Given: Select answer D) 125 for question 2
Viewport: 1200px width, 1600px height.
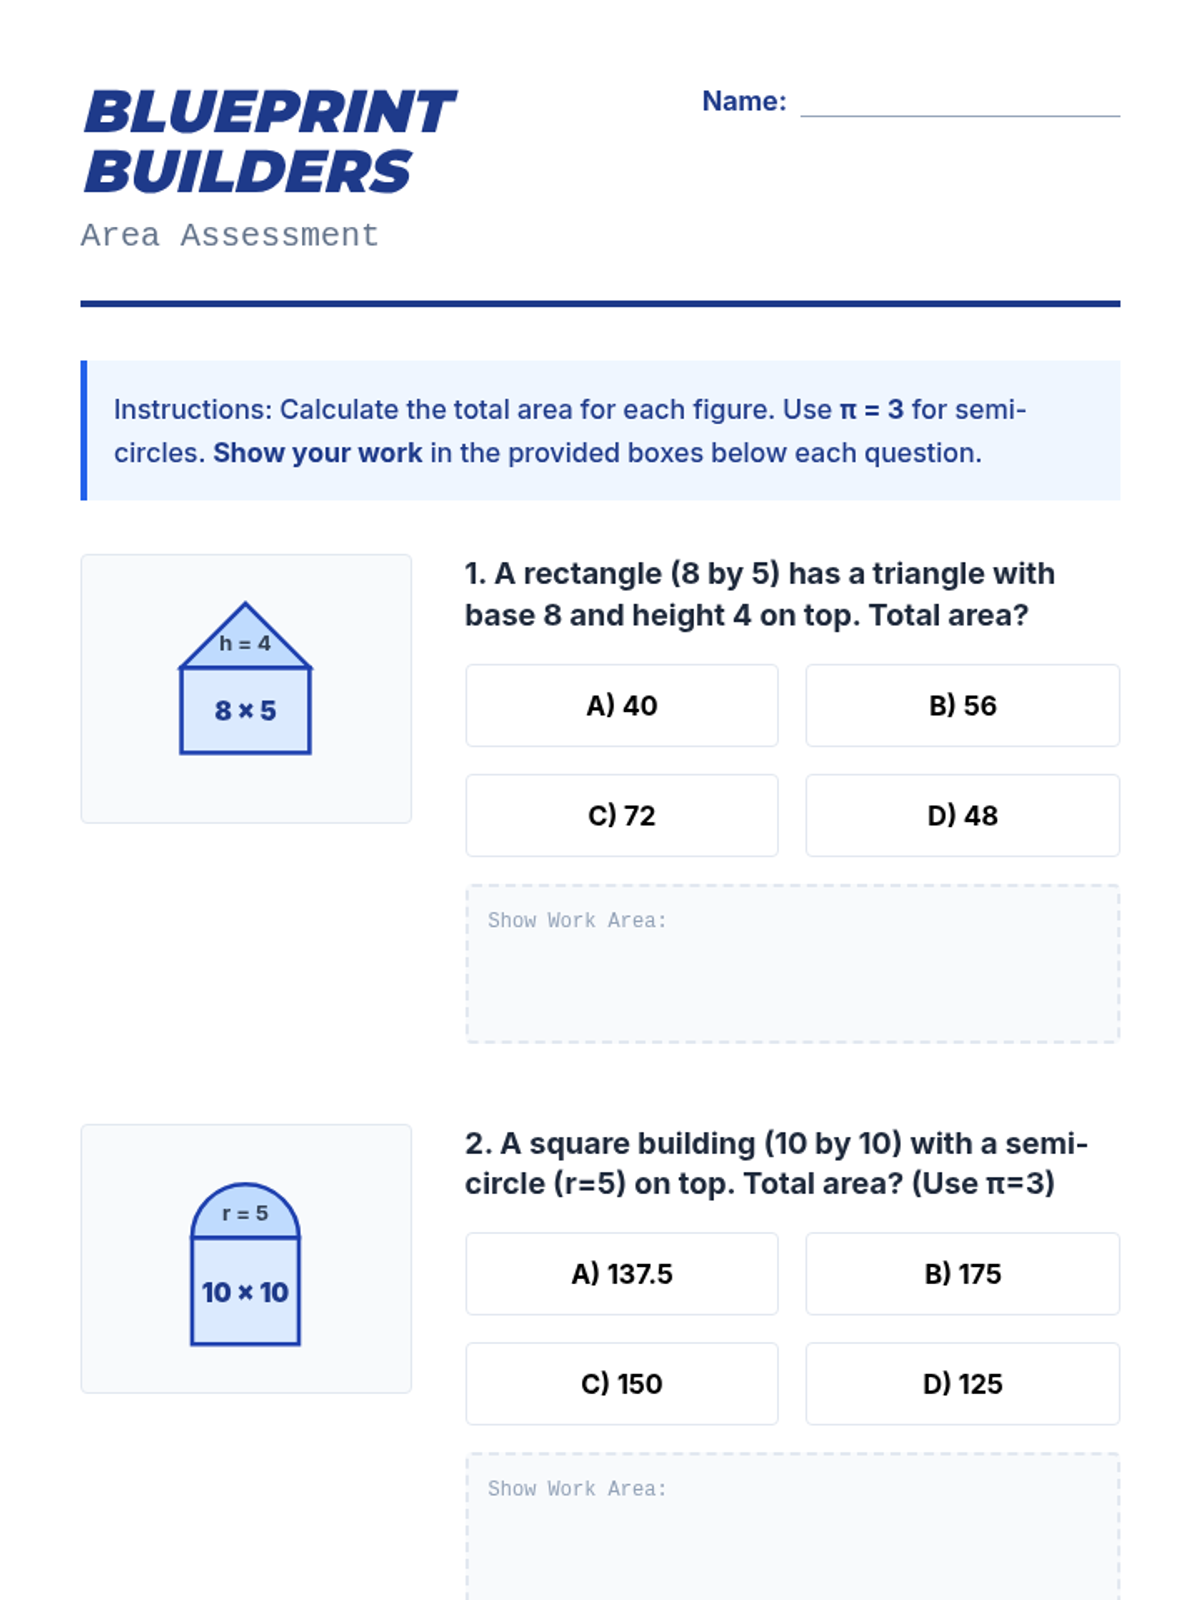Looking at the screenshot, I should pos(962,1384).
